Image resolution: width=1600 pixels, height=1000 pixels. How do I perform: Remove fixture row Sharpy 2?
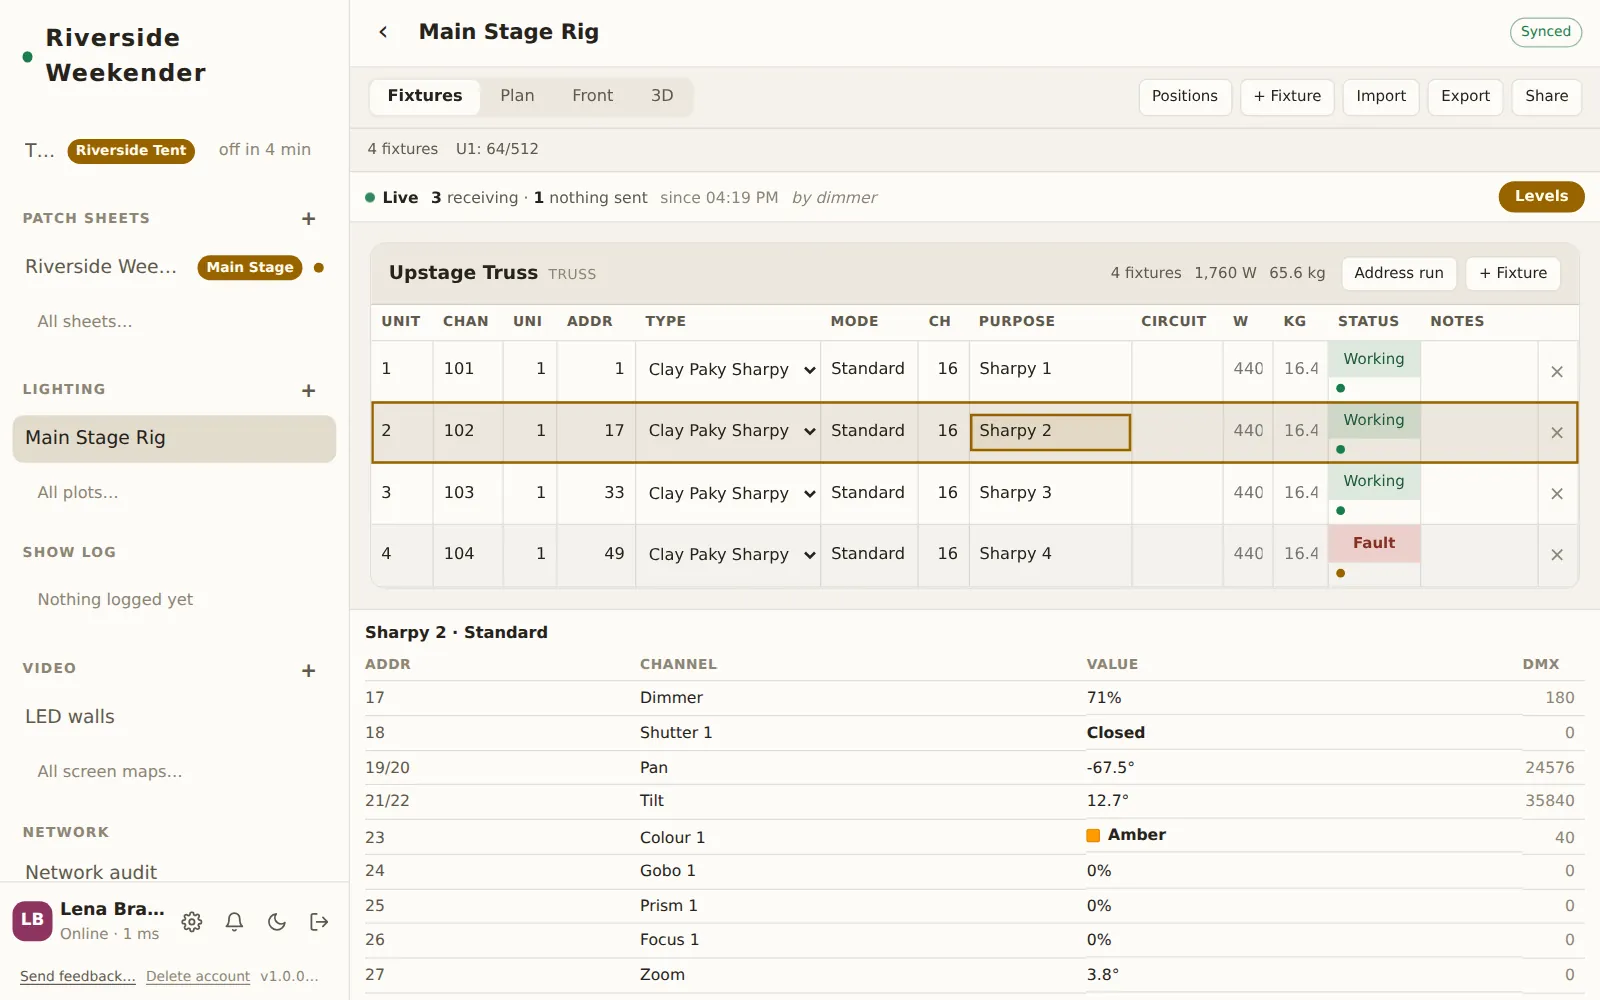pyautogui.click(x=1557, y=433)
